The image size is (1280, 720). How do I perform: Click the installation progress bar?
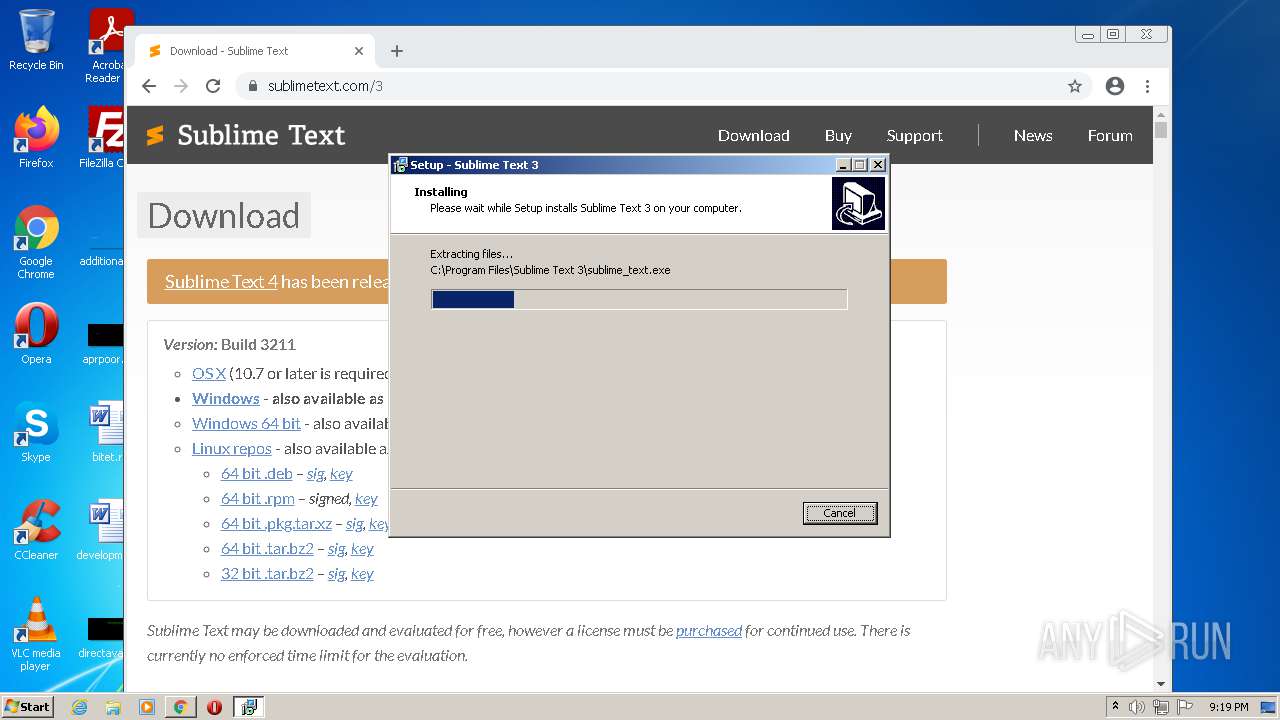(x=639, y=300)
